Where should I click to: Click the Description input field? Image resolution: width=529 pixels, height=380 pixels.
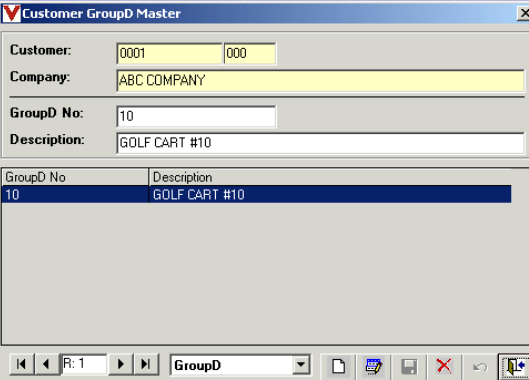[x=320, y=143]
